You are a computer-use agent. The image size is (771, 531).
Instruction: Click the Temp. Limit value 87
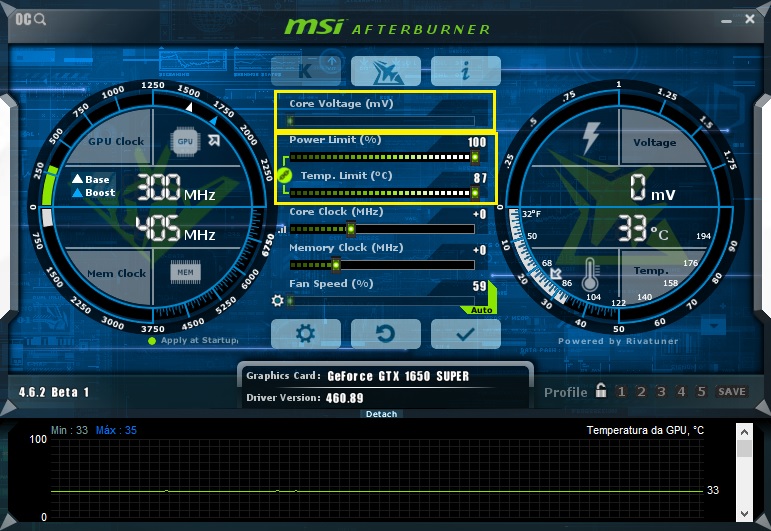[x=480, y=178]
